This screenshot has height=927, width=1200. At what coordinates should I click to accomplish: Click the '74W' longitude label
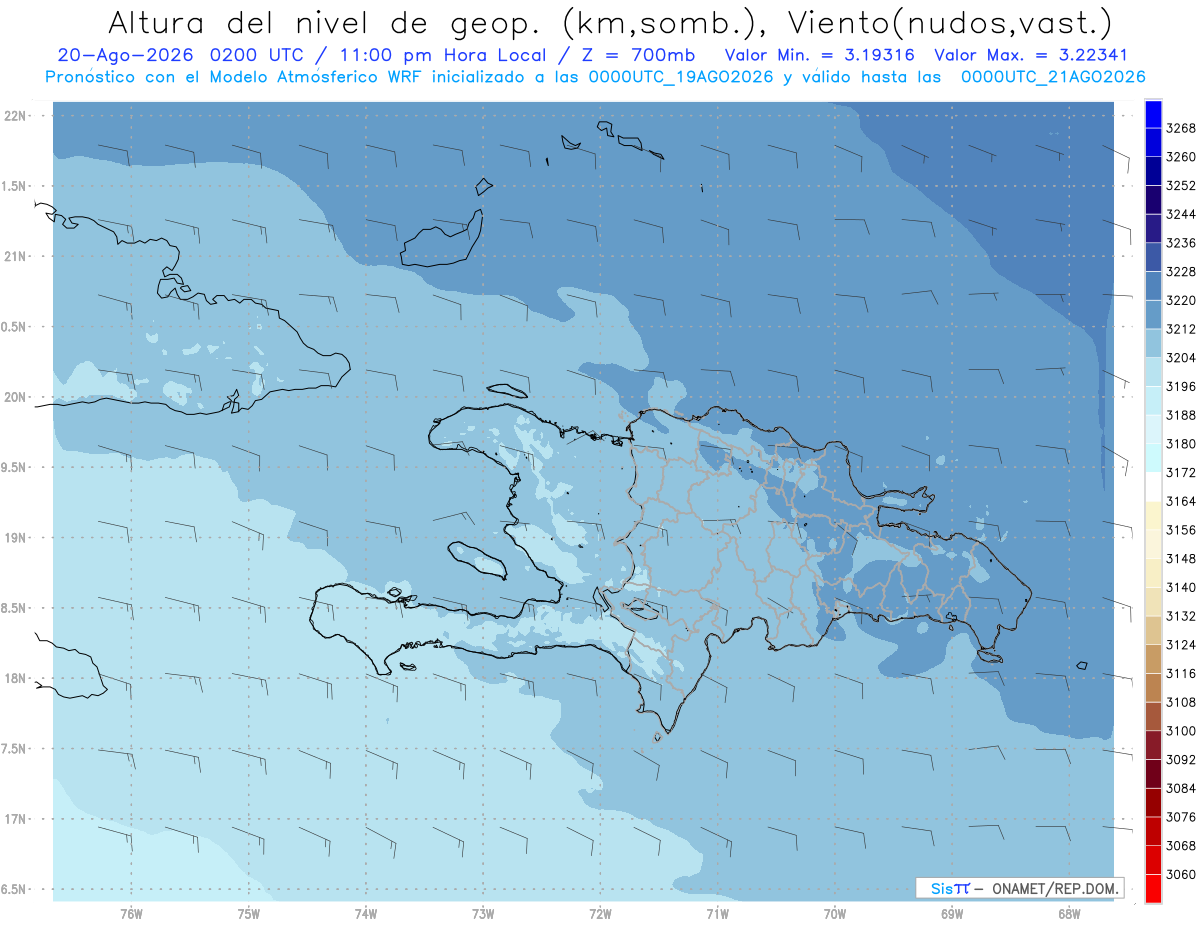click(x=366, y=914)
